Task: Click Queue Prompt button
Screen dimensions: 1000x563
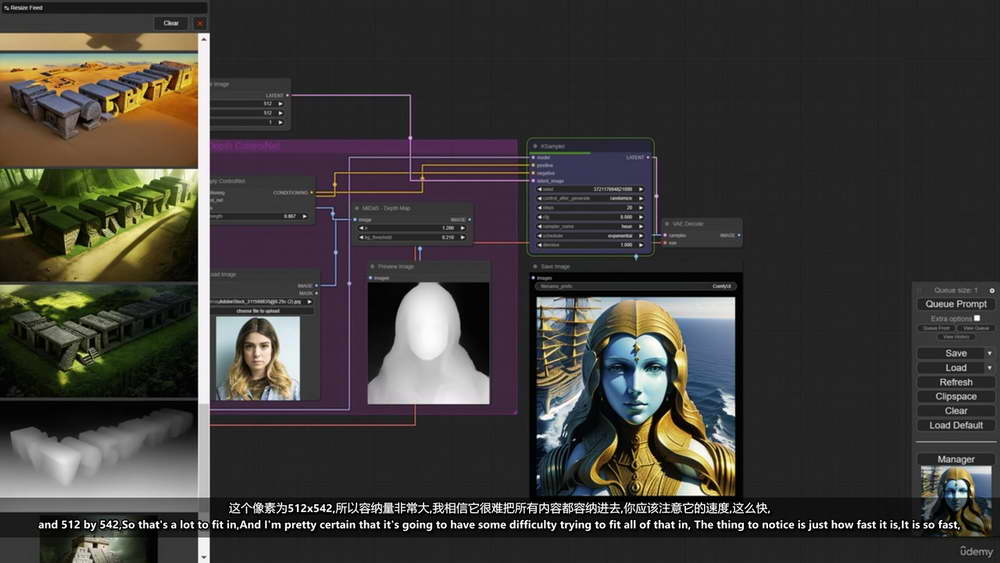Action: [955, 304]
